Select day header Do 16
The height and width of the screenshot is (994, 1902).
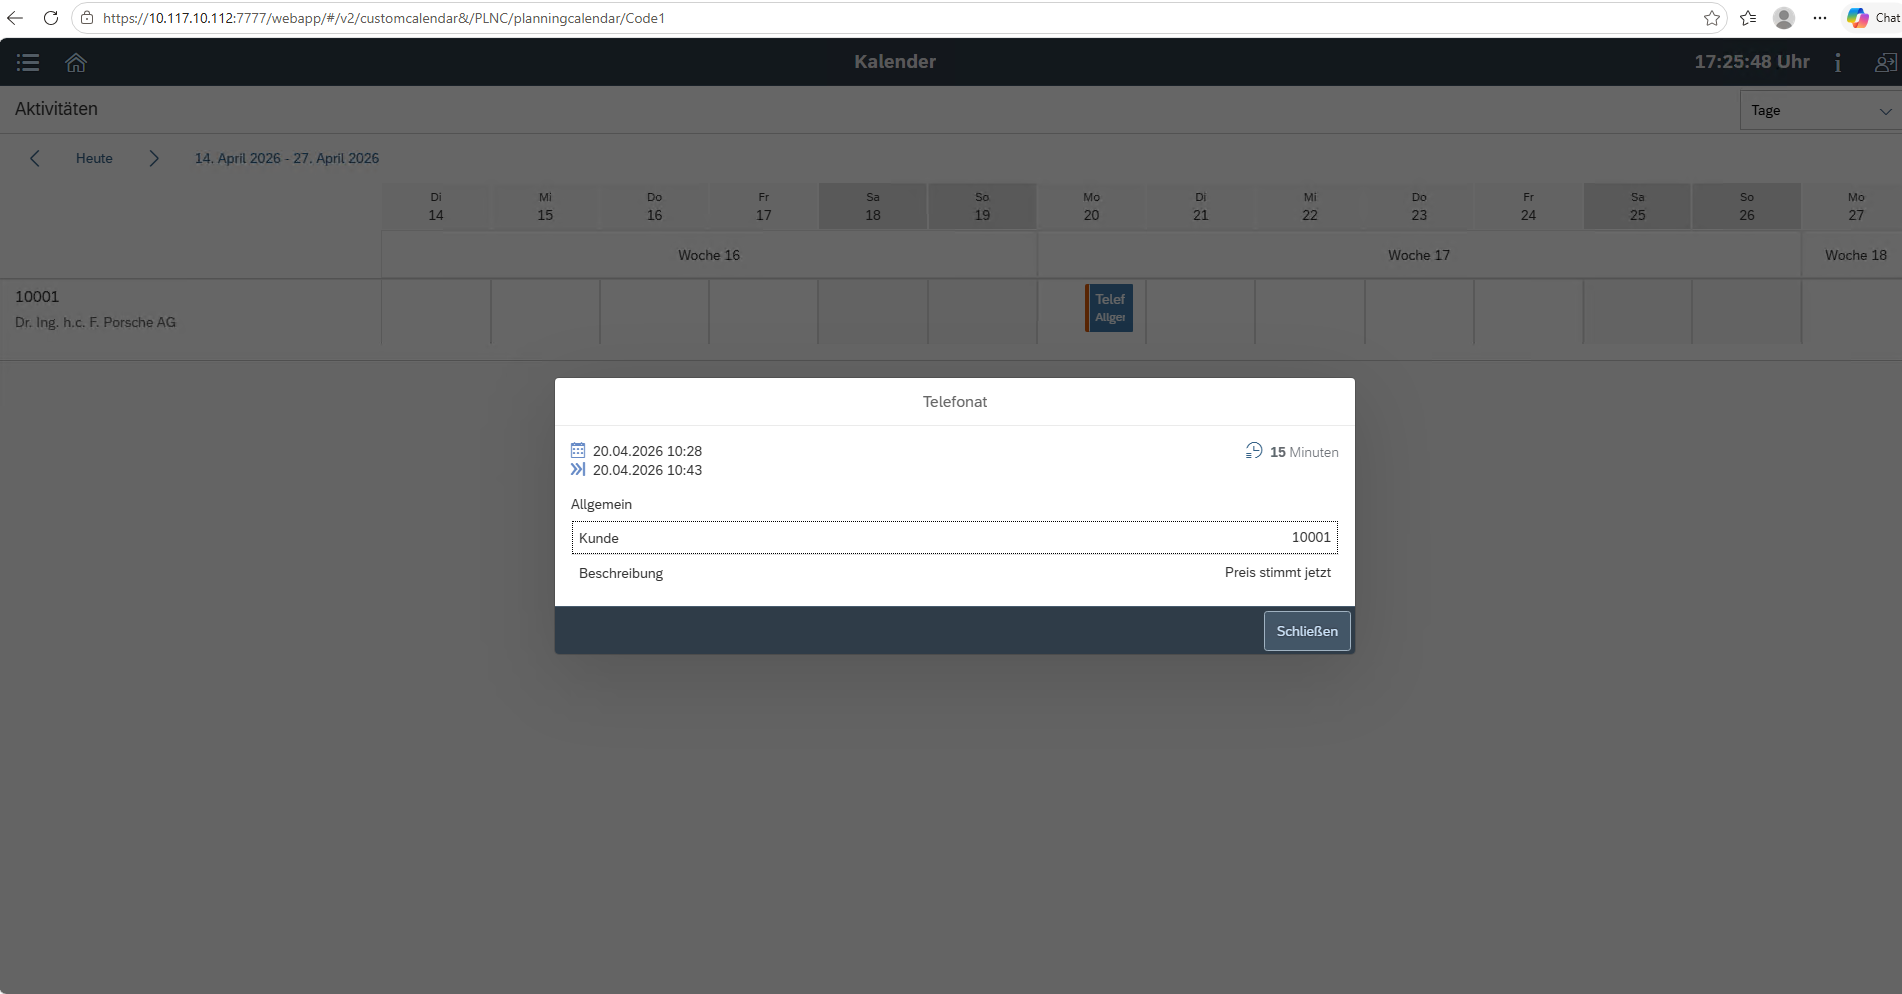654,206
